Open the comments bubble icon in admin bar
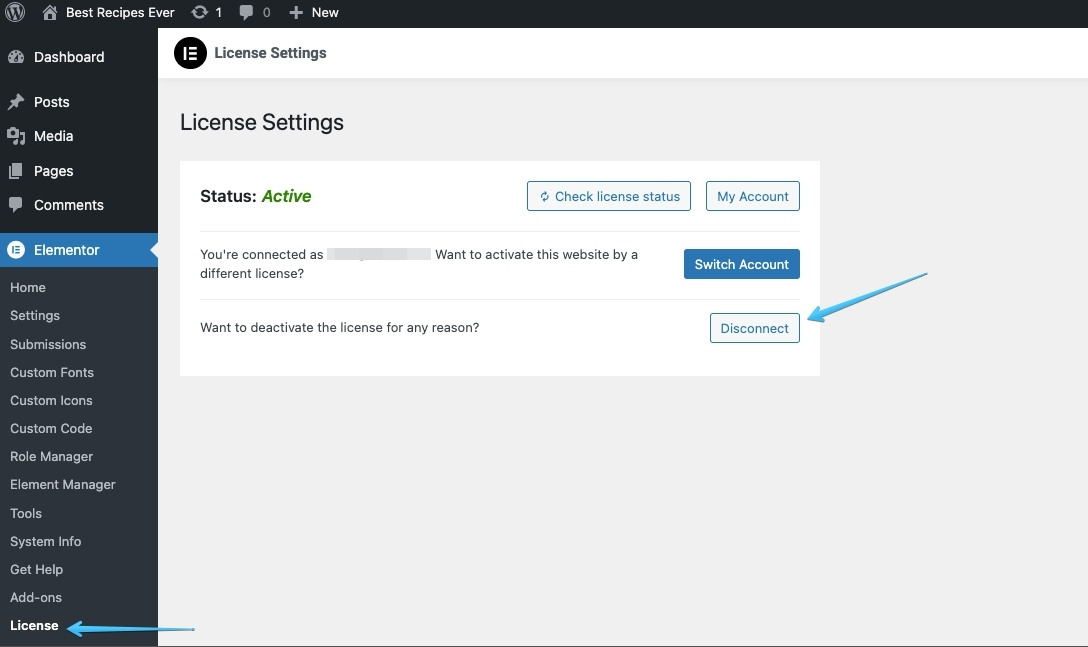1088x647 pixels. tap(247, 13)
